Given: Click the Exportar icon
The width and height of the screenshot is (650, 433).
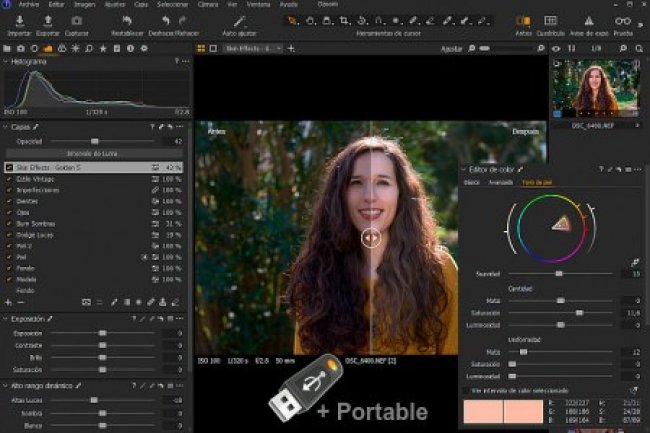Looking at the screenshot, I should pos(48,21).
